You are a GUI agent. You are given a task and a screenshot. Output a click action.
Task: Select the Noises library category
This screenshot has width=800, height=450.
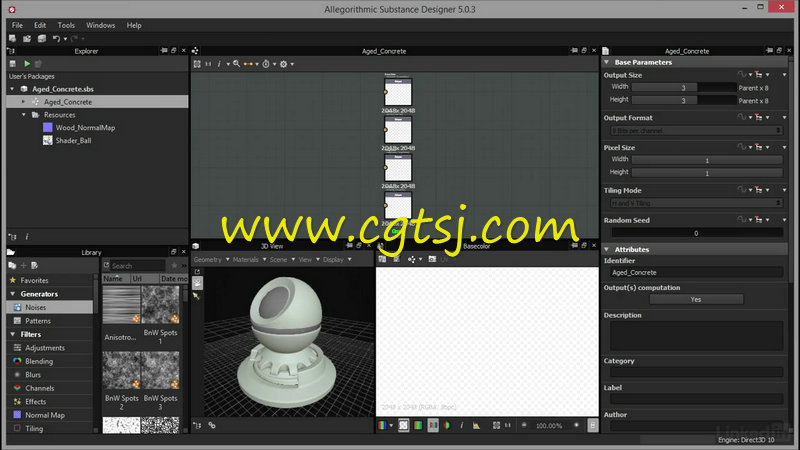[49, 307]
